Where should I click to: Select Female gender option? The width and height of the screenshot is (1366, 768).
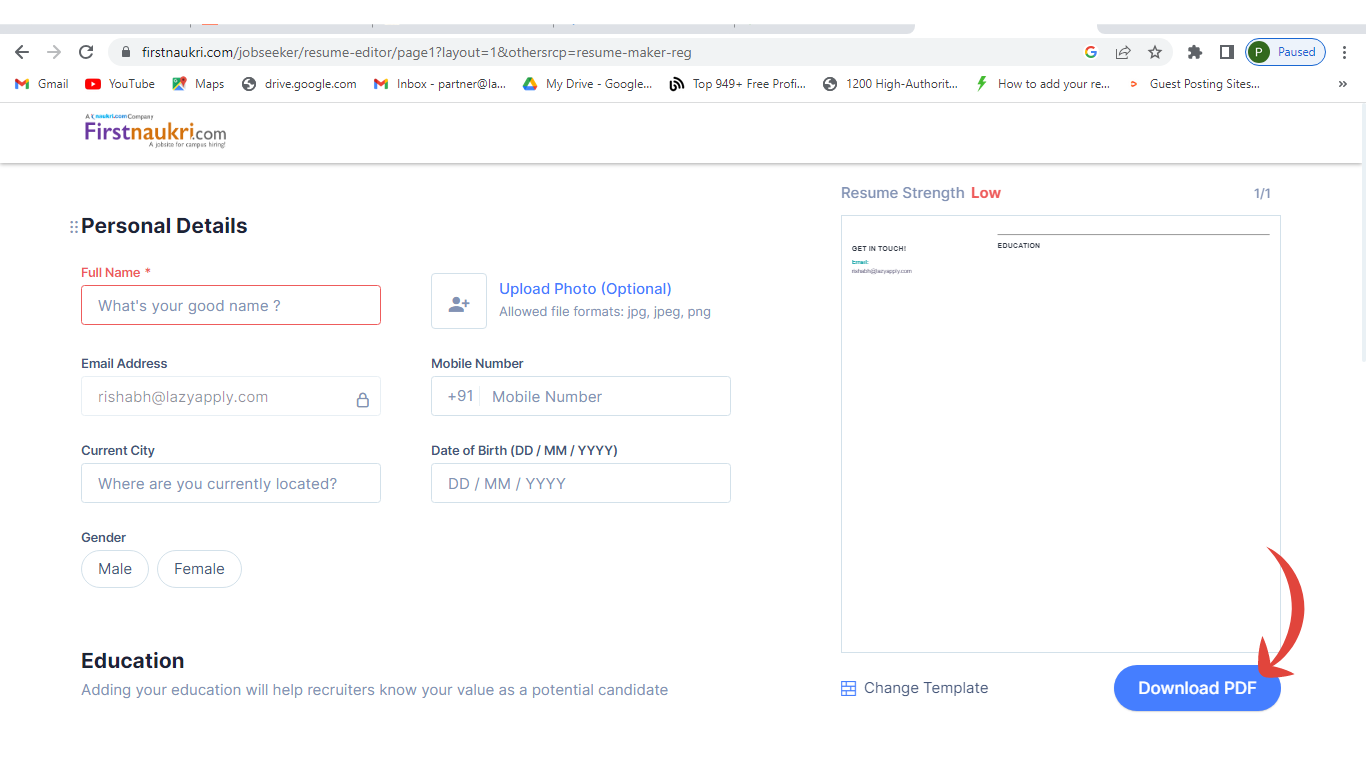click(199, 569)
